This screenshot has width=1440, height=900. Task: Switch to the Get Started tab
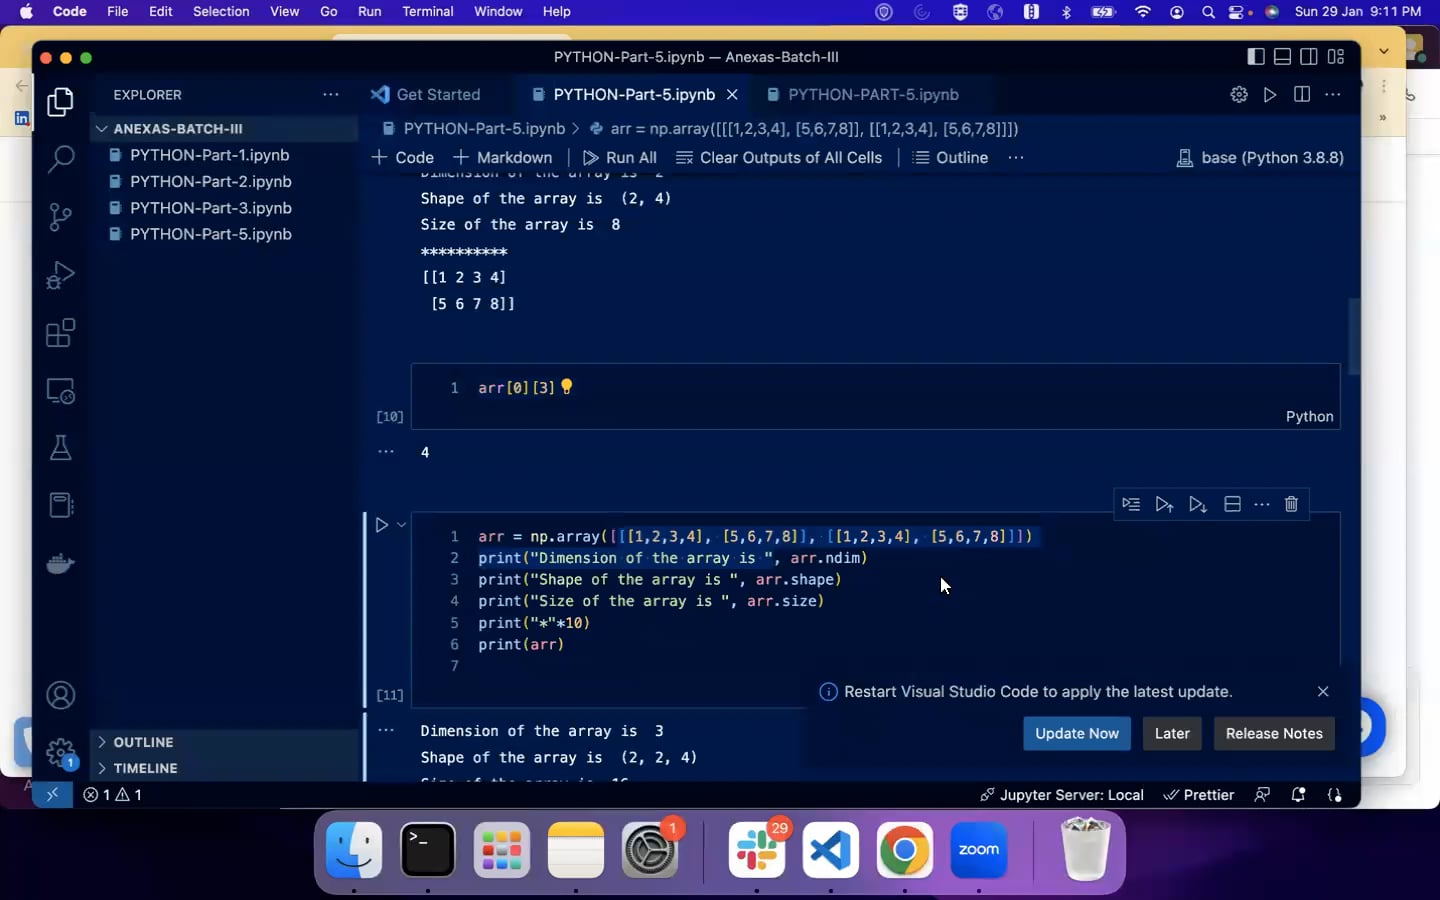click(x=425, y=95)
